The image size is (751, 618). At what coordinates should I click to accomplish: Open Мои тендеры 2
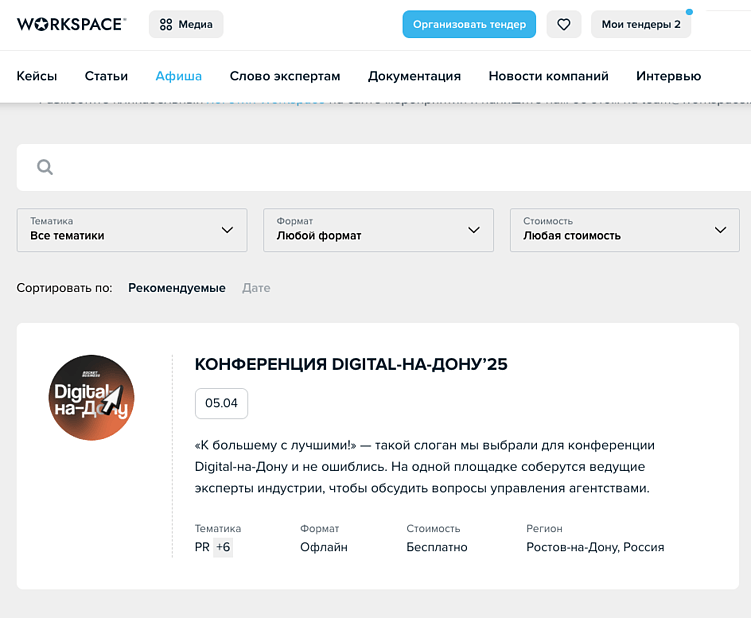click(641, 24)
